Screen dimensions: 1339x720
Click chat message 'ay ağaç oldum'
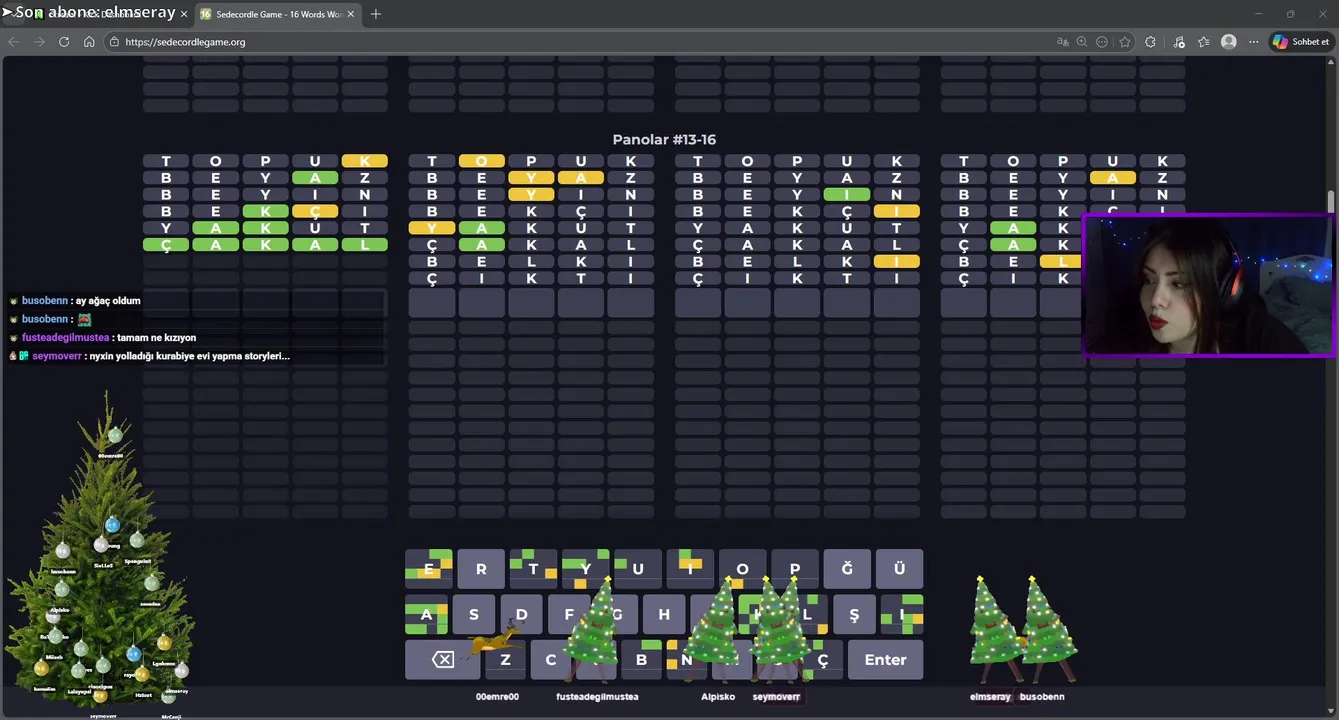coord(108,301)
